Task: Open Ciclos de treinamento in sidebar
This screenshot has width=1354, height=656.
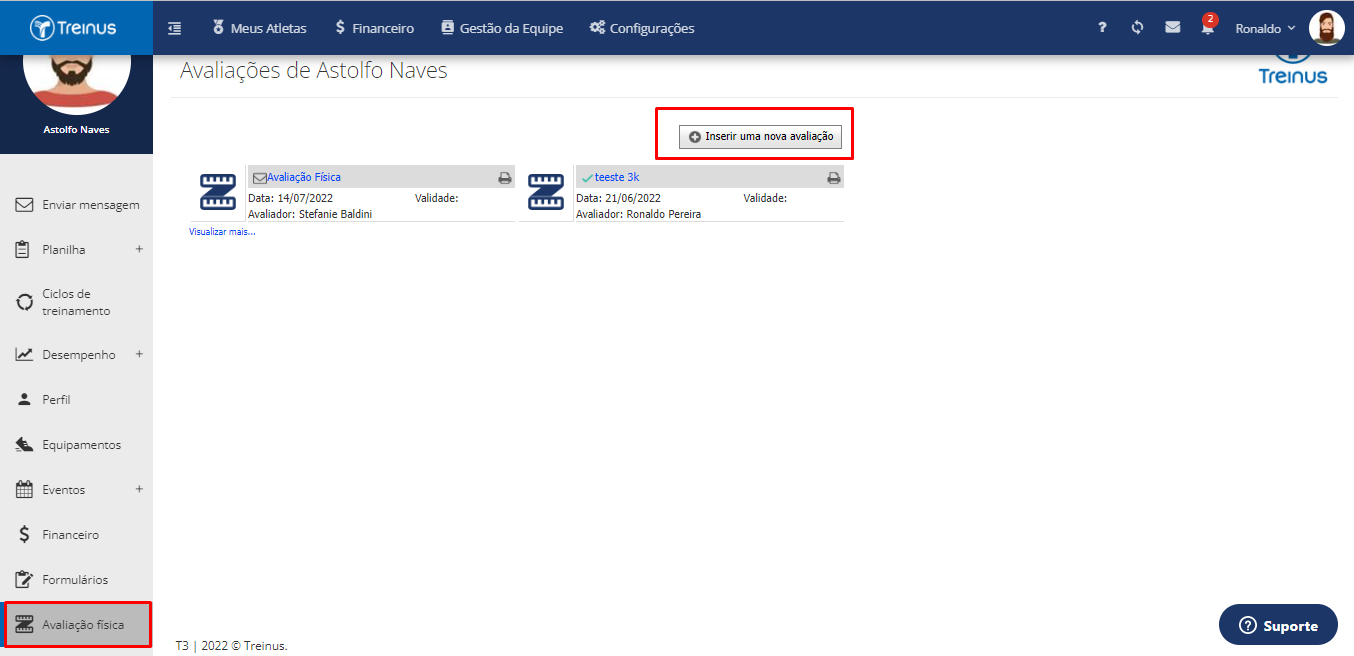Action: click(x=76, y=302)
